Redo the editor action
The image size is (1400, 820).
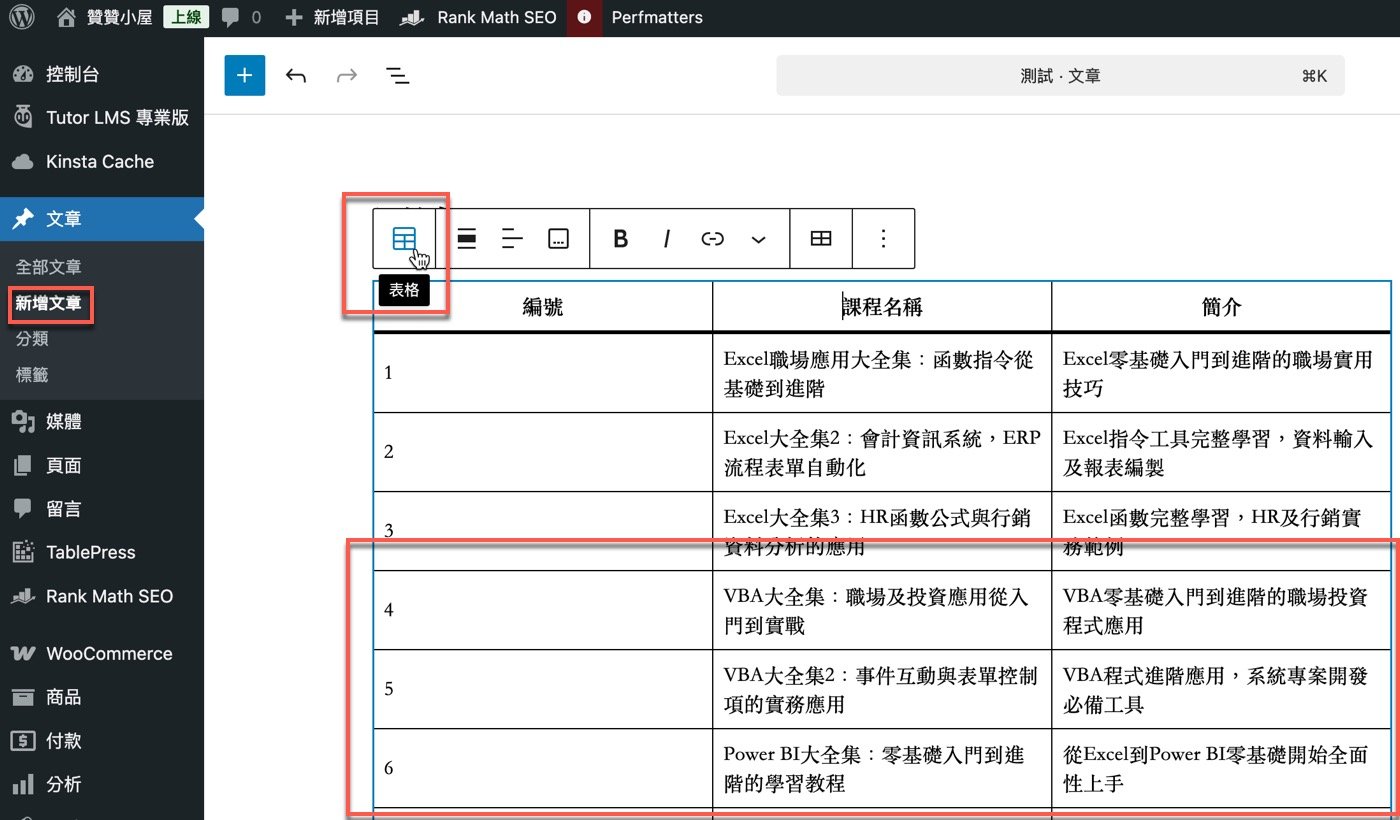(x=347, y=76)
